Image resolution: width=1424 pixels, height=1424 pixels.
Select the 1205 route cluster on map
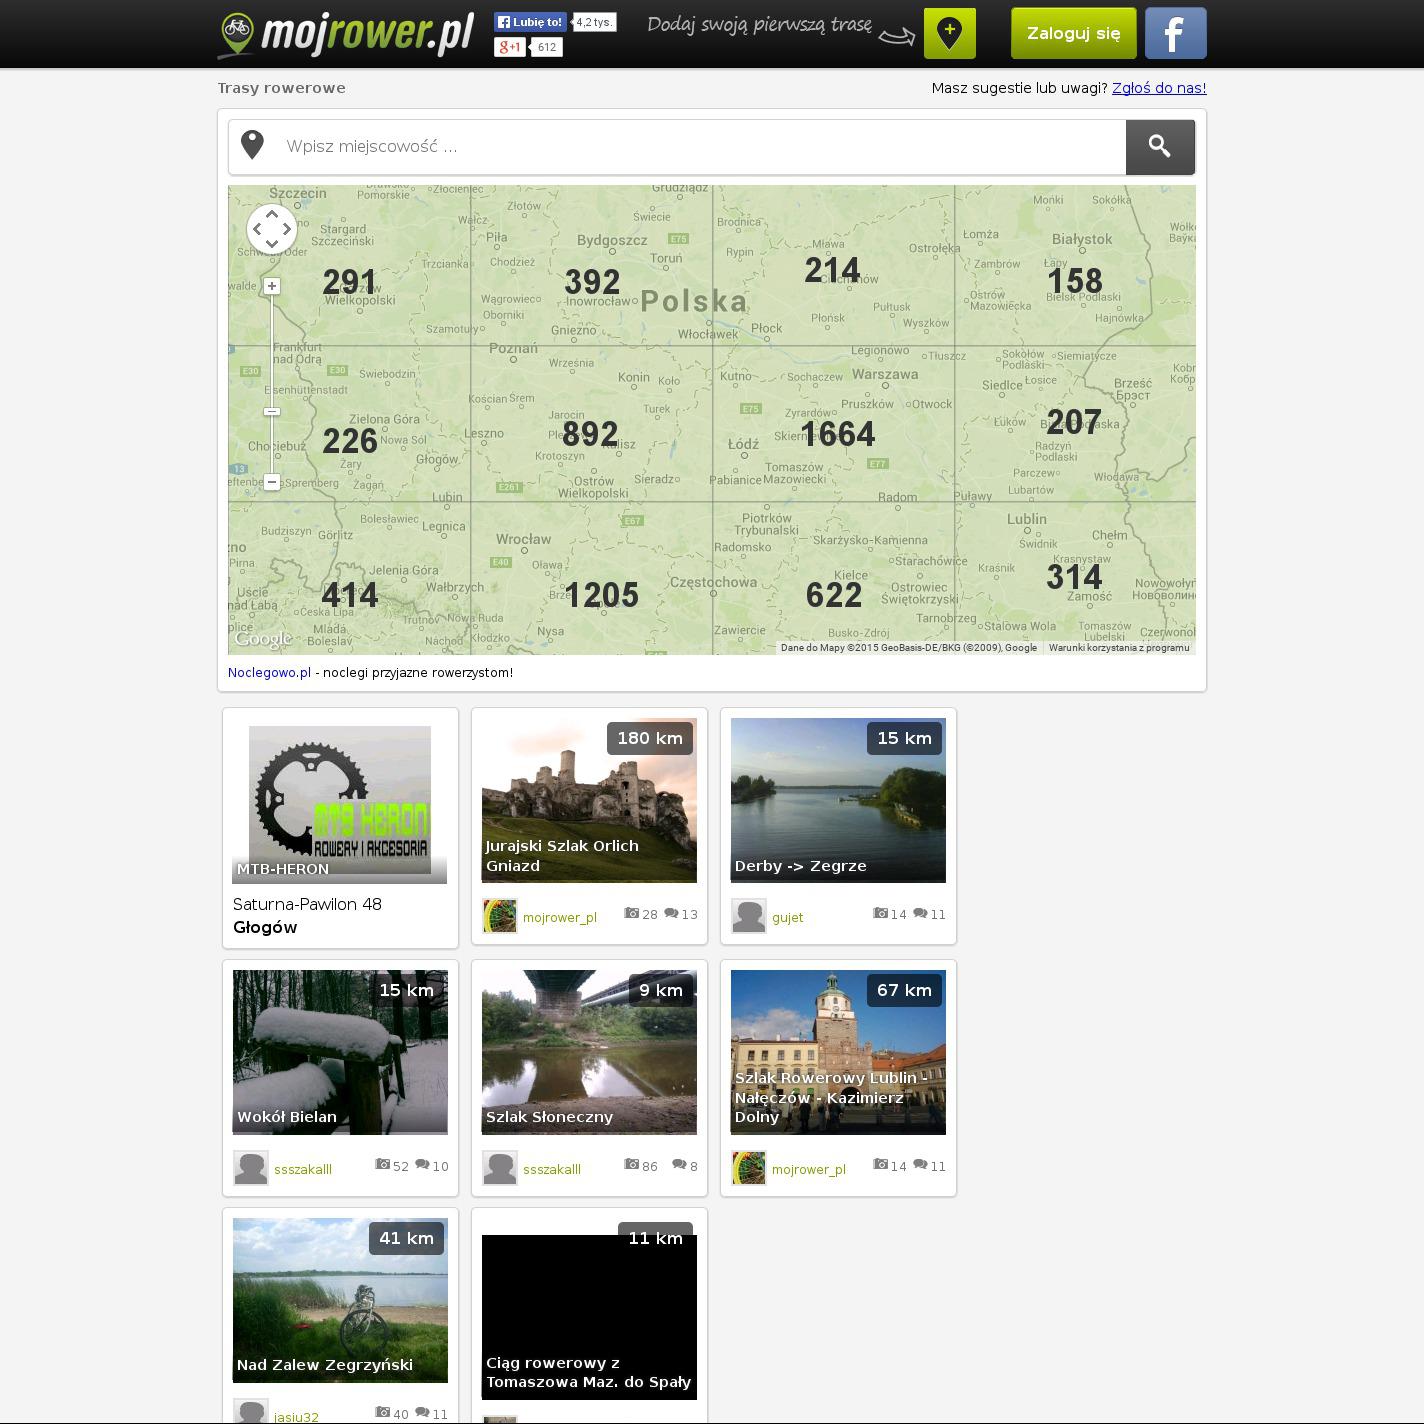(x=602, y=596)
